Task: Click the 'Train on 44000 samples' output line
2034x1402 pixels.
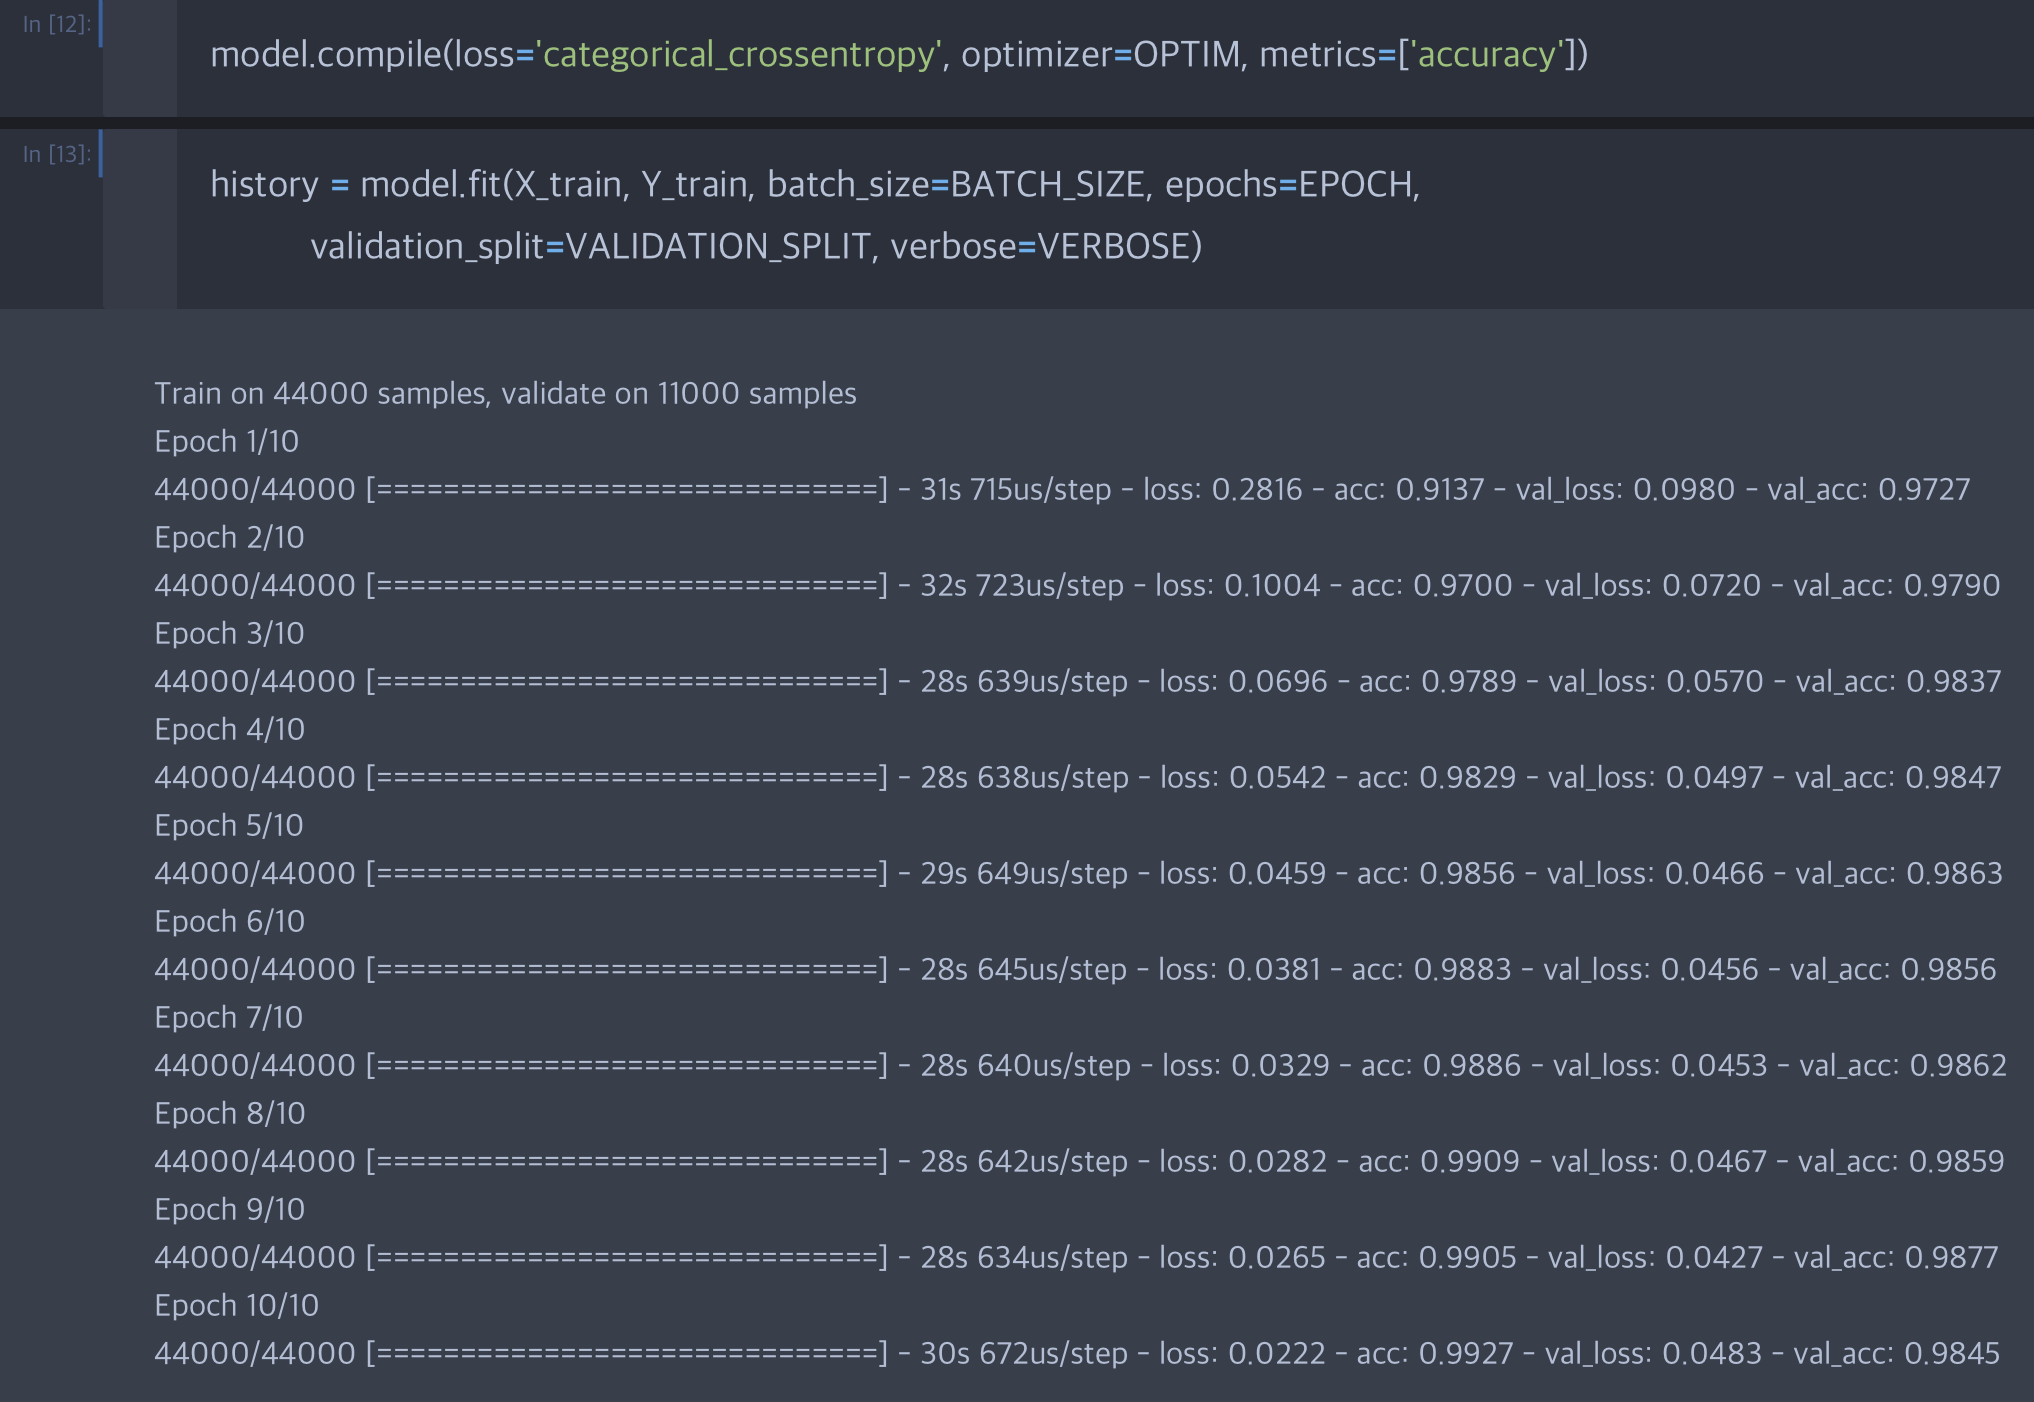Action: tap(505, 394)
